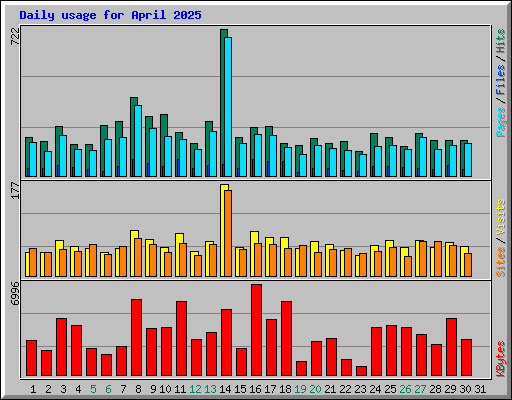Click the 722 hits axis label
Image resolution: width=512 pixels, height=400 pixels.
(16, 36)
